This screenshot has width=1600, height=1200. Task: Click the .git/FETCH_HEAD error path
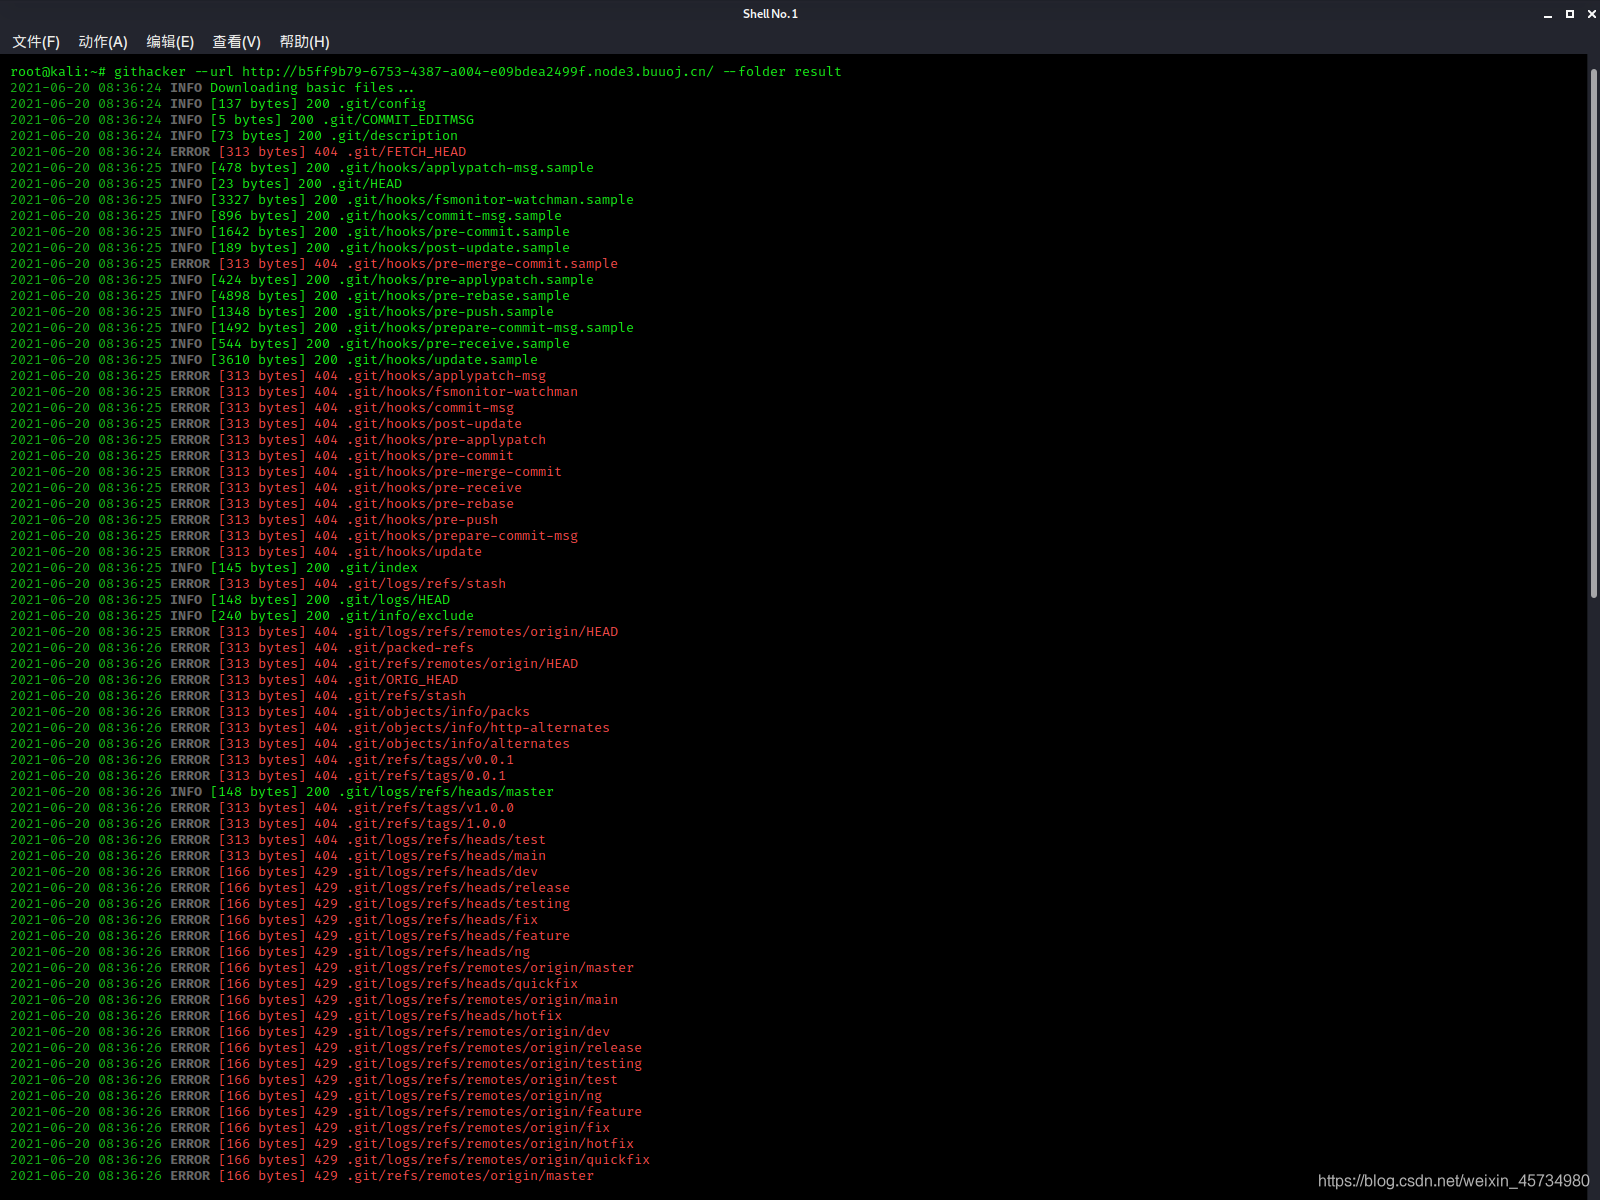coord(406,152)
